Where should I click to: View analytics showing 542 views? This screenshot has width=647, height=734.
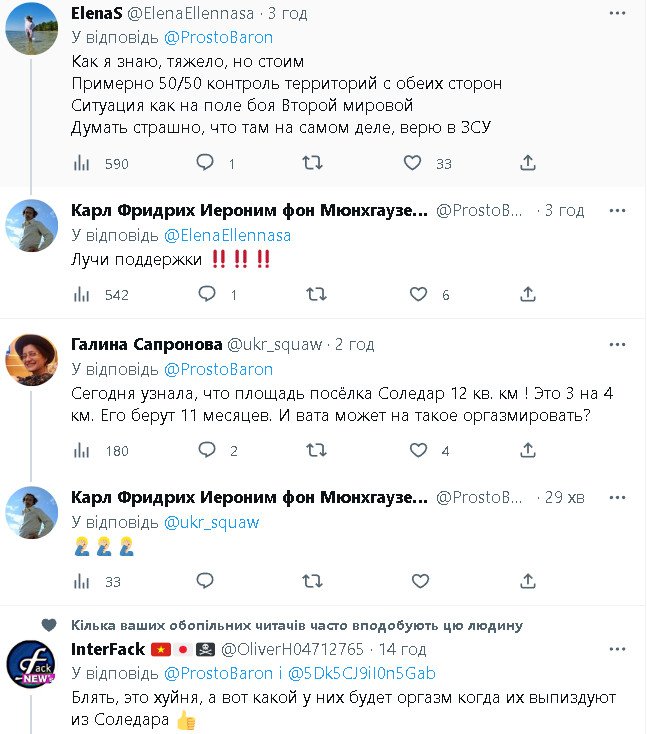tap(82, 295)
